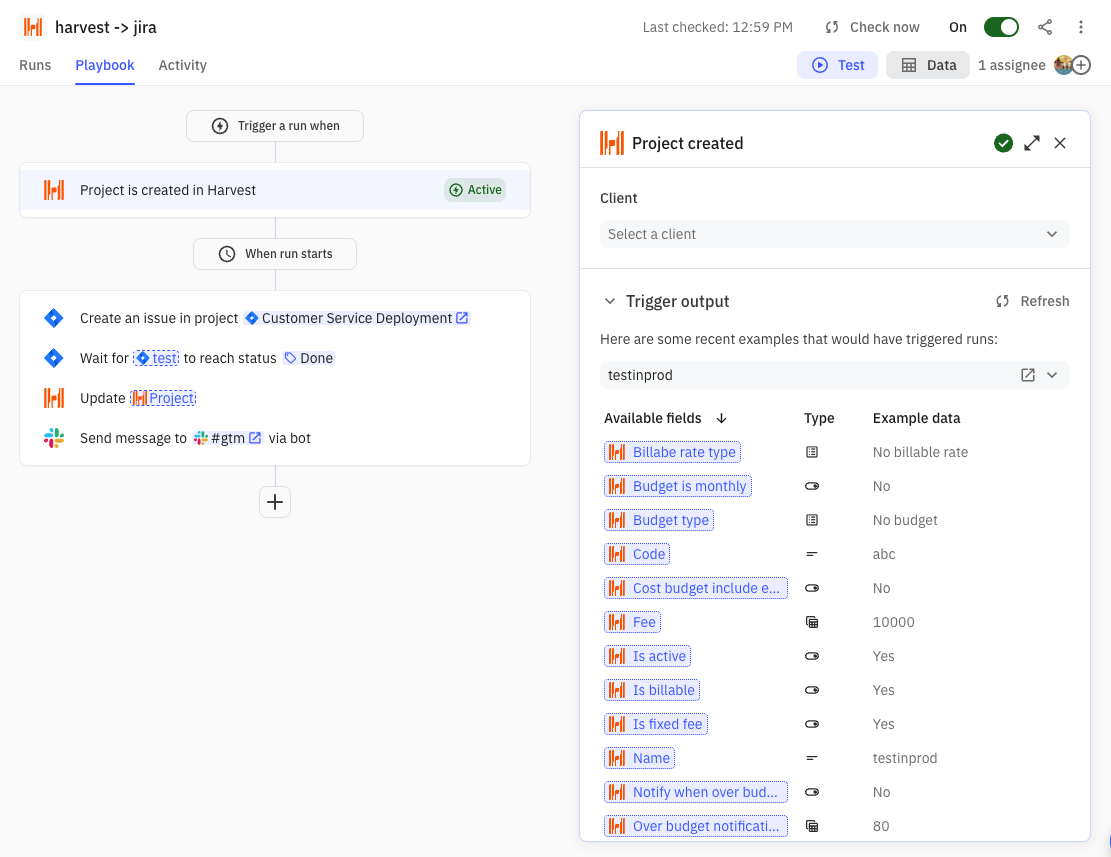The image size is (1111, 857).
Task: Click the Active badge on the Harvest trigger
Action: point(474,189)
